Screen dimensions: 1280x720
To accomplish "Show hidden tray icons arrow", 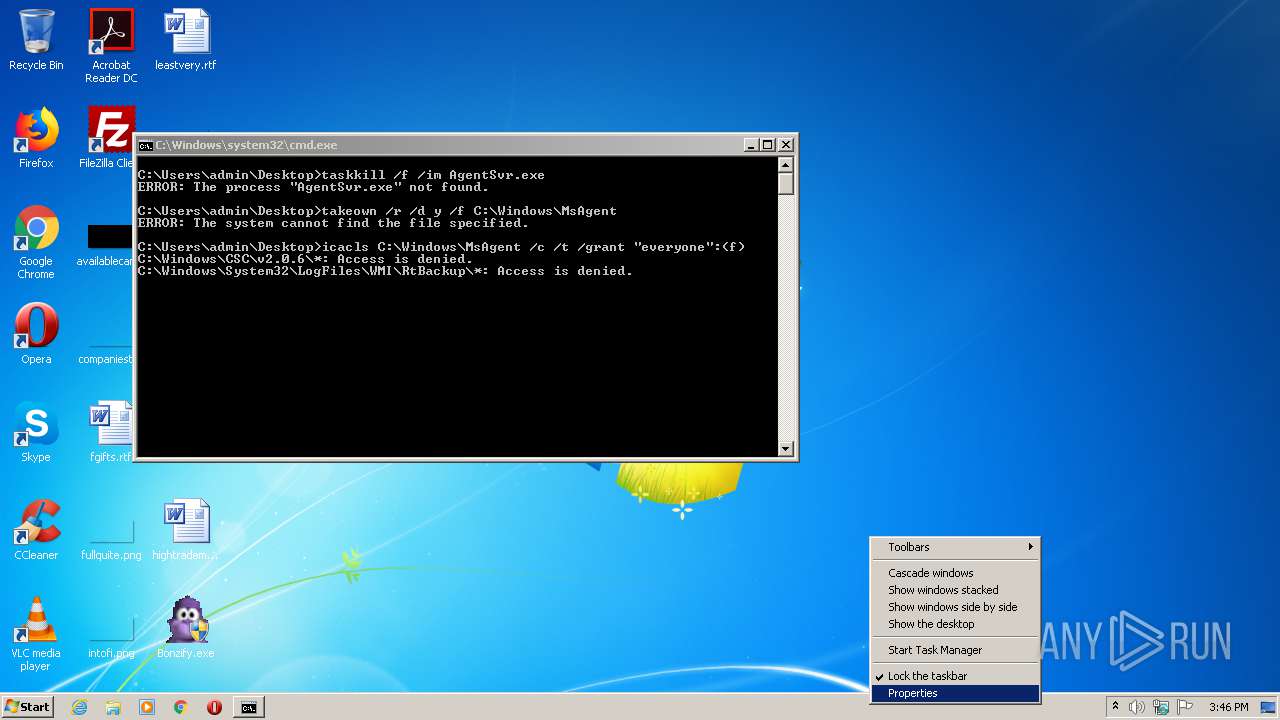I will point(1115,707).
